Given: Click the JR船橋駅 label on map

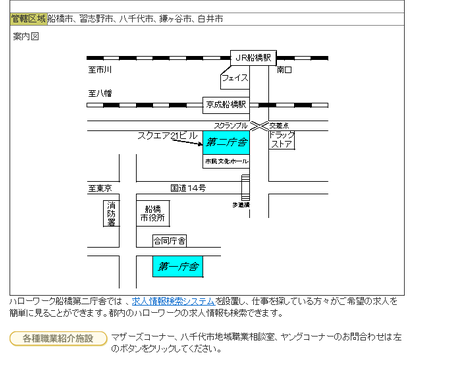Looking at the screenshot, I should (x=253, y=58).
